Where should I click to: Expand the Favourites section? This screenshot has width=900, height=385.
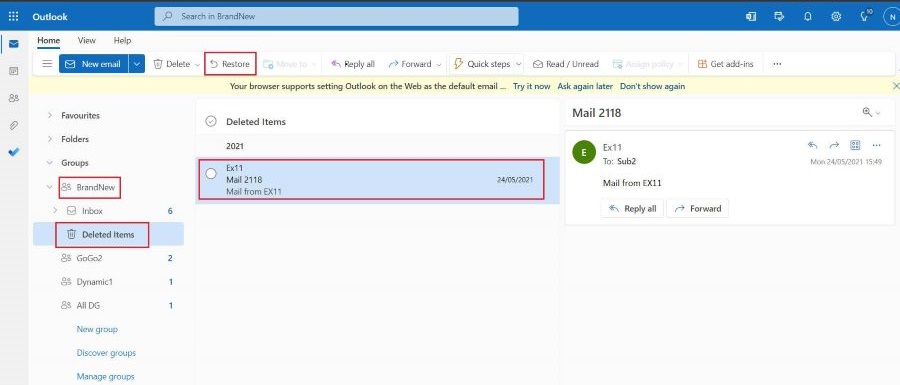click(x=49, y=115)
